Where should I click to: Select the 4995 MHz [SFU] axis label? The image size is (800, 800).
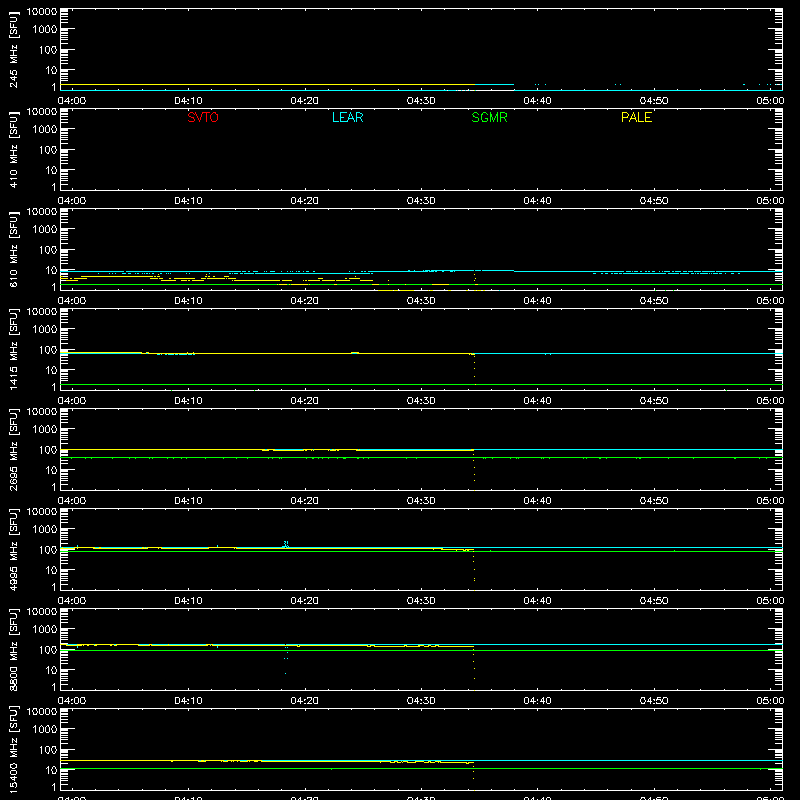coord(14,549)
